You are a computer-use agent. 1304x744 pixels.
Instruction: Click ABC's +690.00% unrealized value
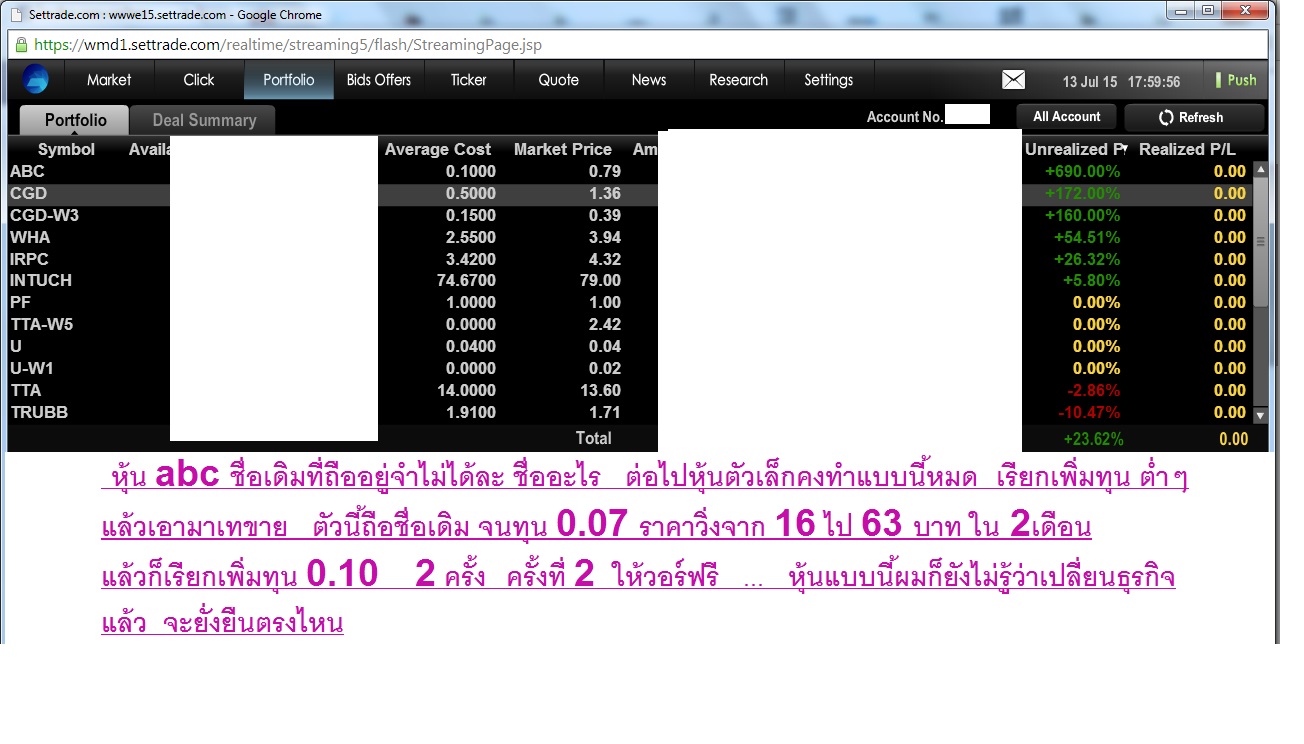point(1082,171)
